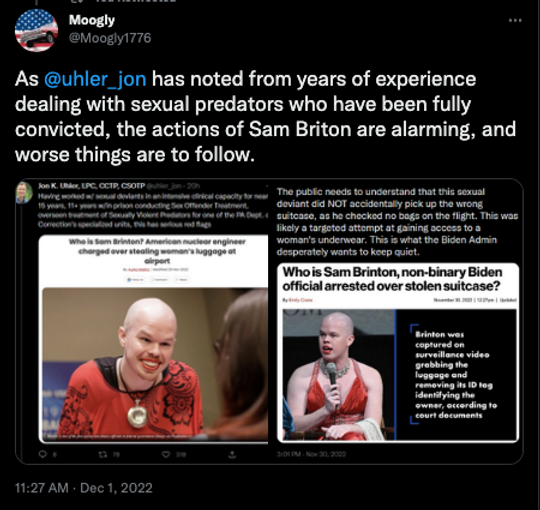
Task: Click the retweet icon in embedded tweet
Action: click(x=103, y=455)
